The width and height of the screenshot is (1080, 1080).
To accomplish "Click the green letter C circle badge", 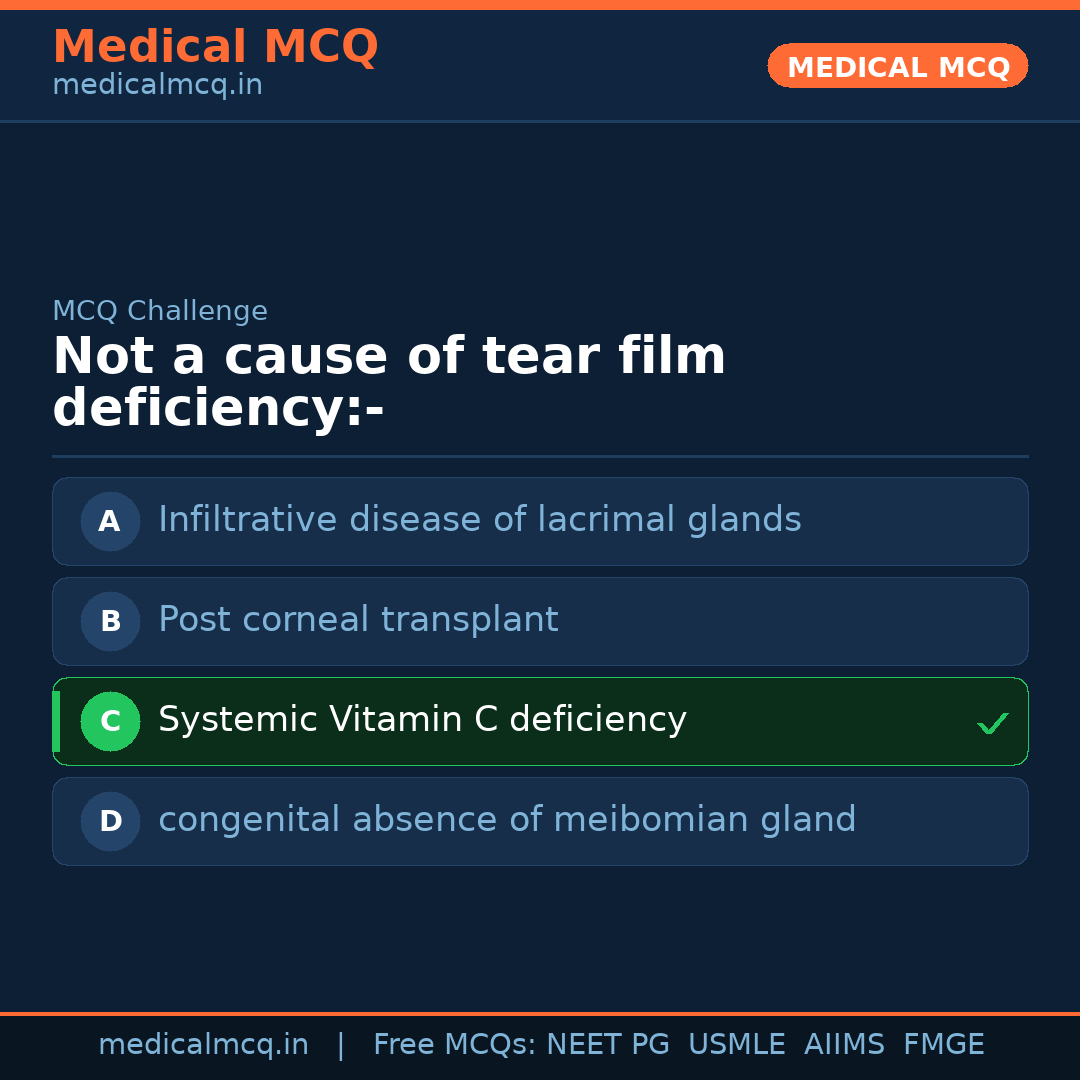I will (x=110, y=721).
